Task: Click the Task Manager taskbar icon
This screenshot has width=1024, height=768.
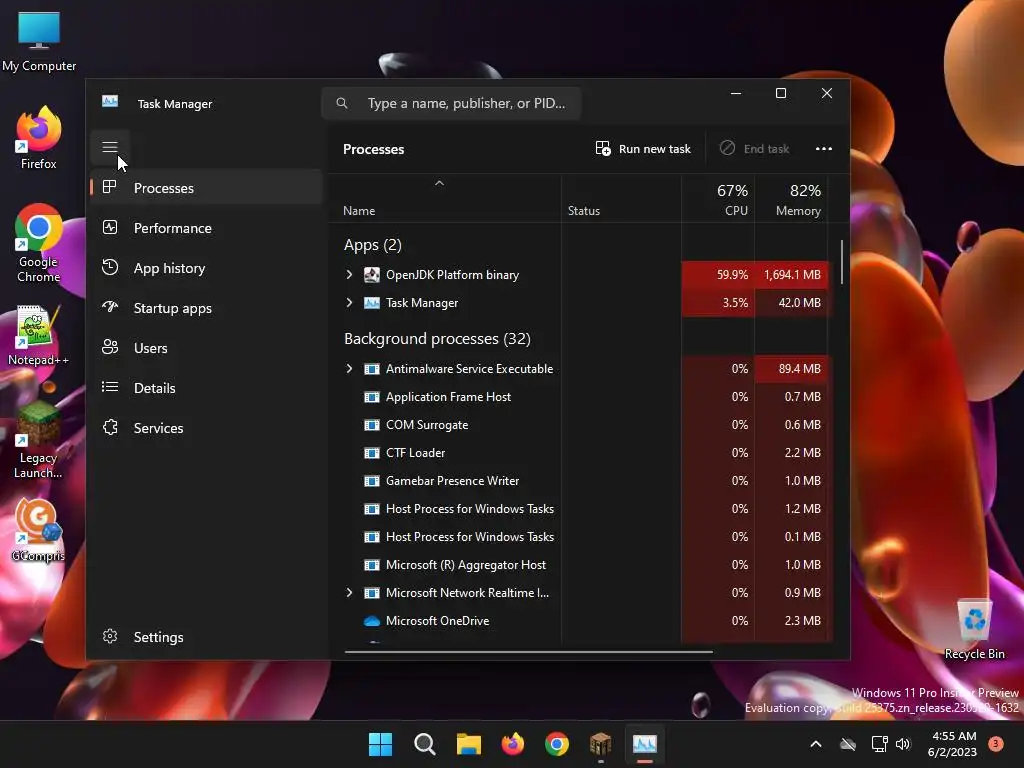Action: 645,744
